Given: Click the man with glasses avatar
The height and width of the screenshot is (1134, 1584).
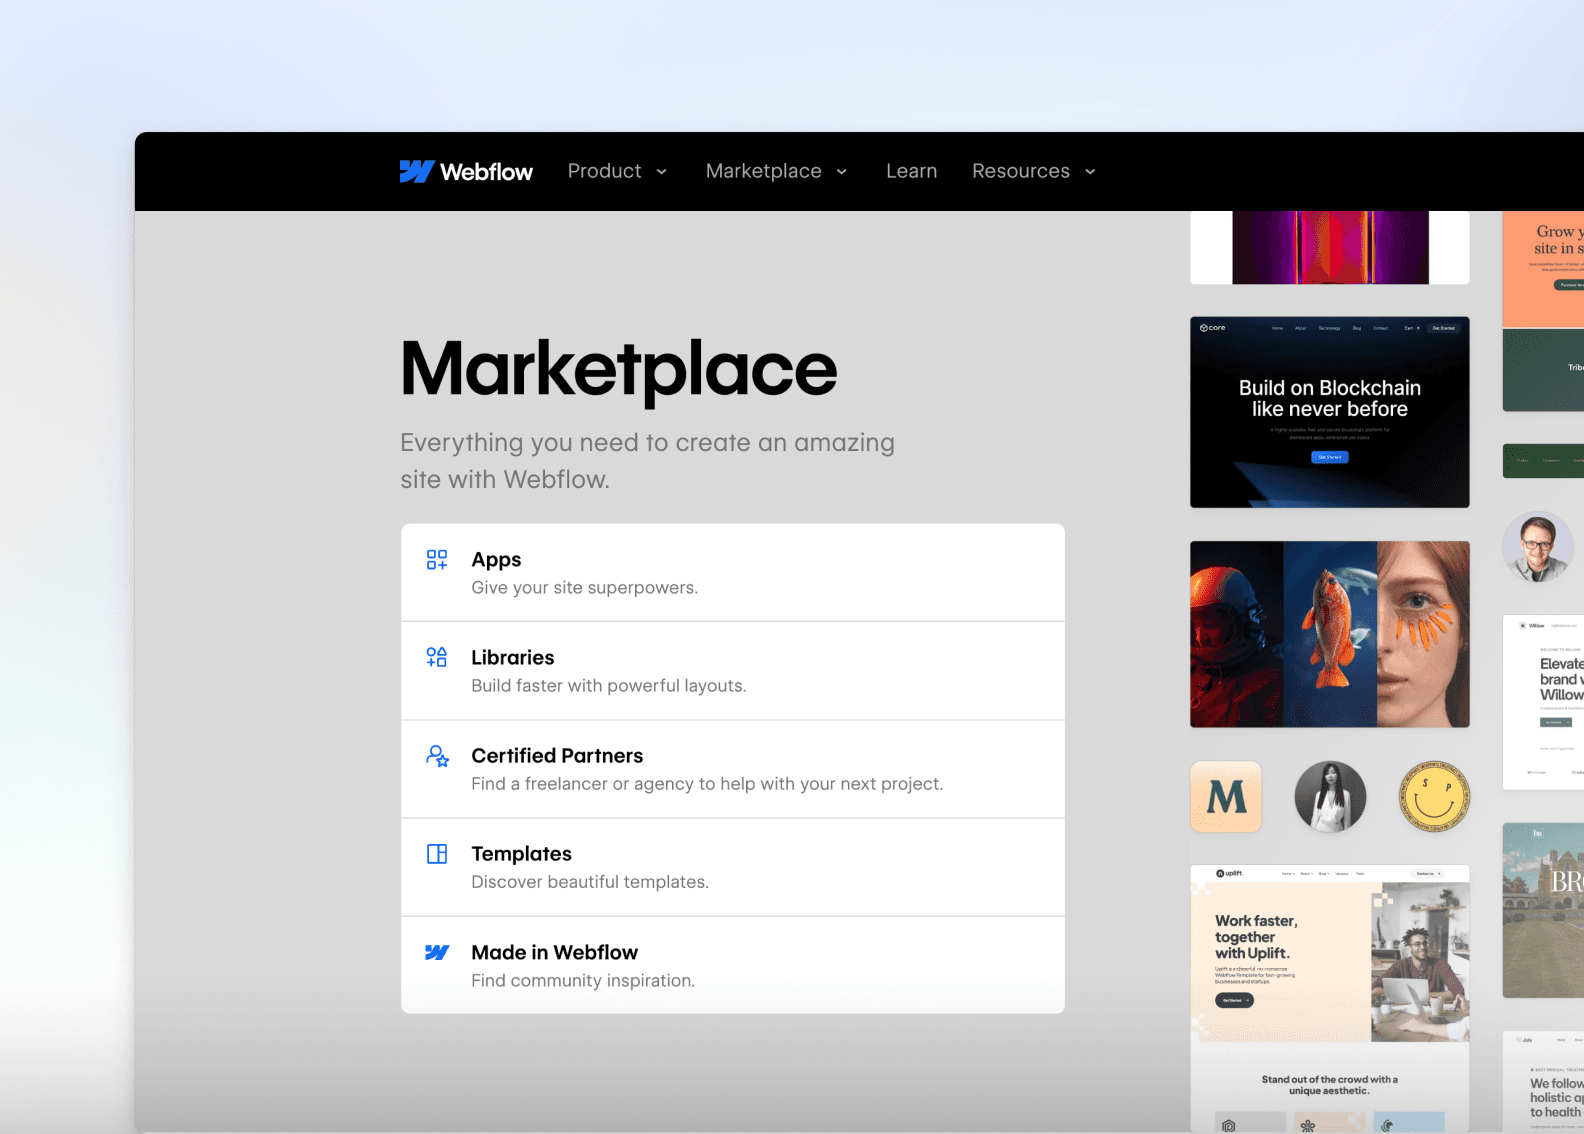Looking at the screenshot, I should (1538, 547).
